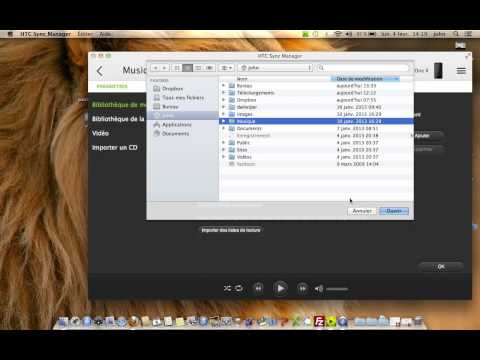Click Importer des listes de lecture button

click(231, 230)
